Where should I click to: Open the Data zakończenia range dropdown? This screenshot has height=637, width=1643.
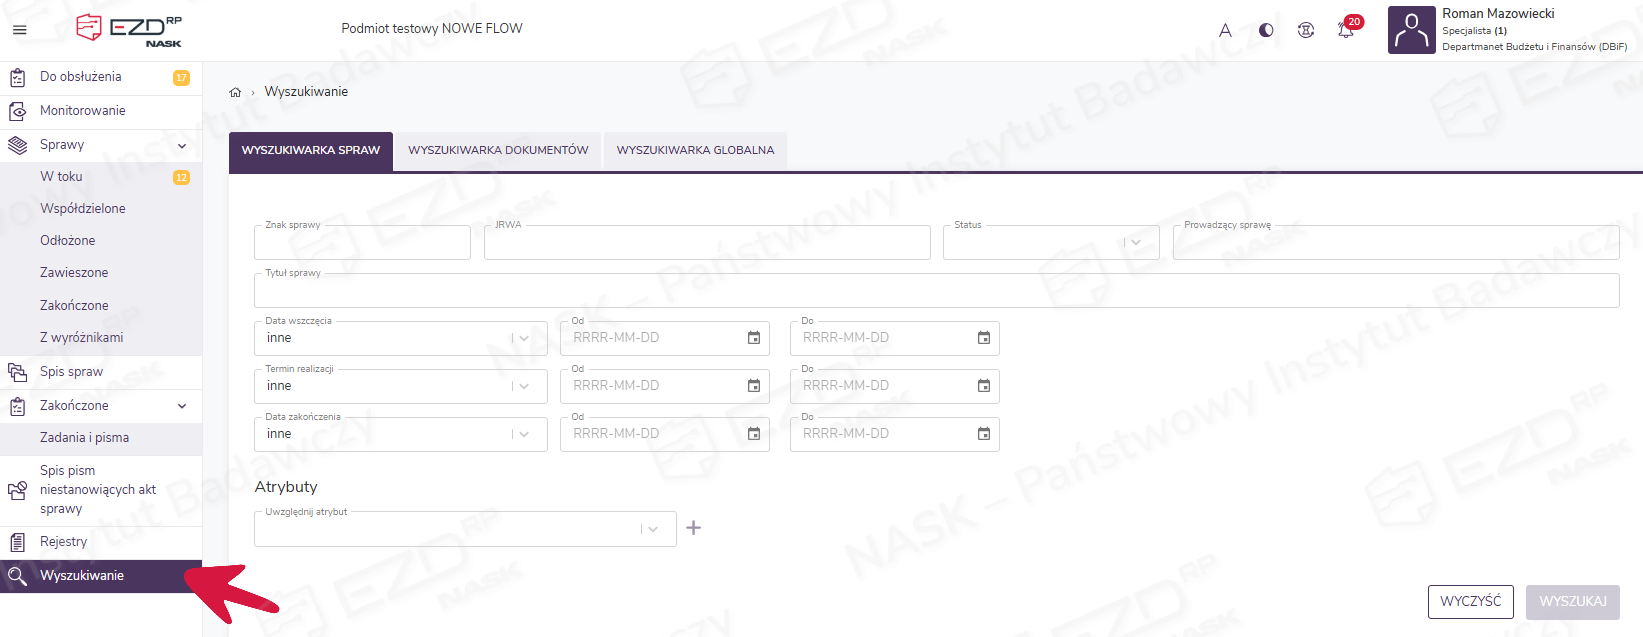[x=523, y=434]
